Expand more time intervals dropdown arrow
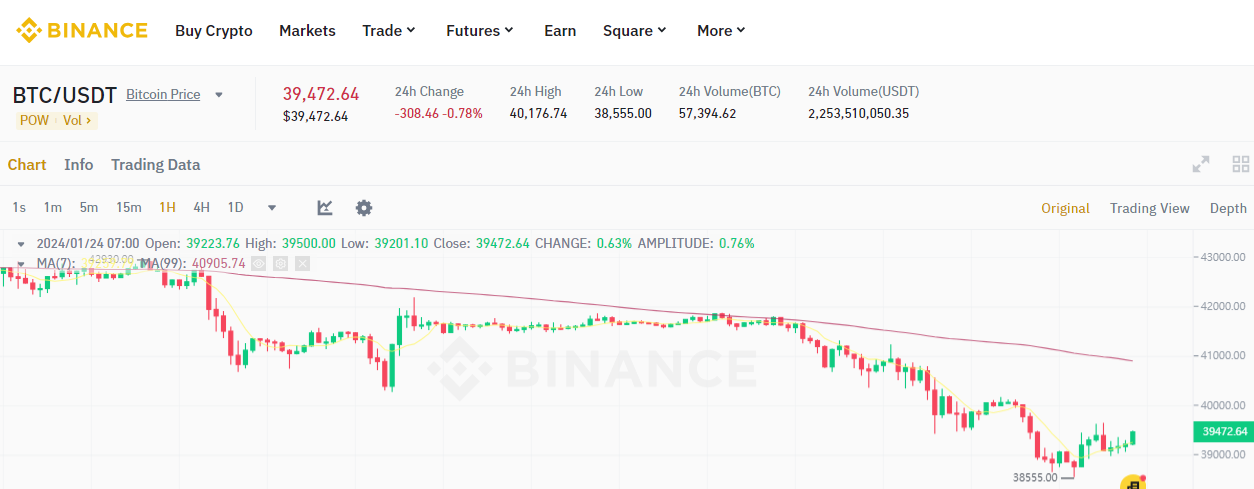Image resolution: width=1254 pixels, height=489 pixels. click(272, 208)
